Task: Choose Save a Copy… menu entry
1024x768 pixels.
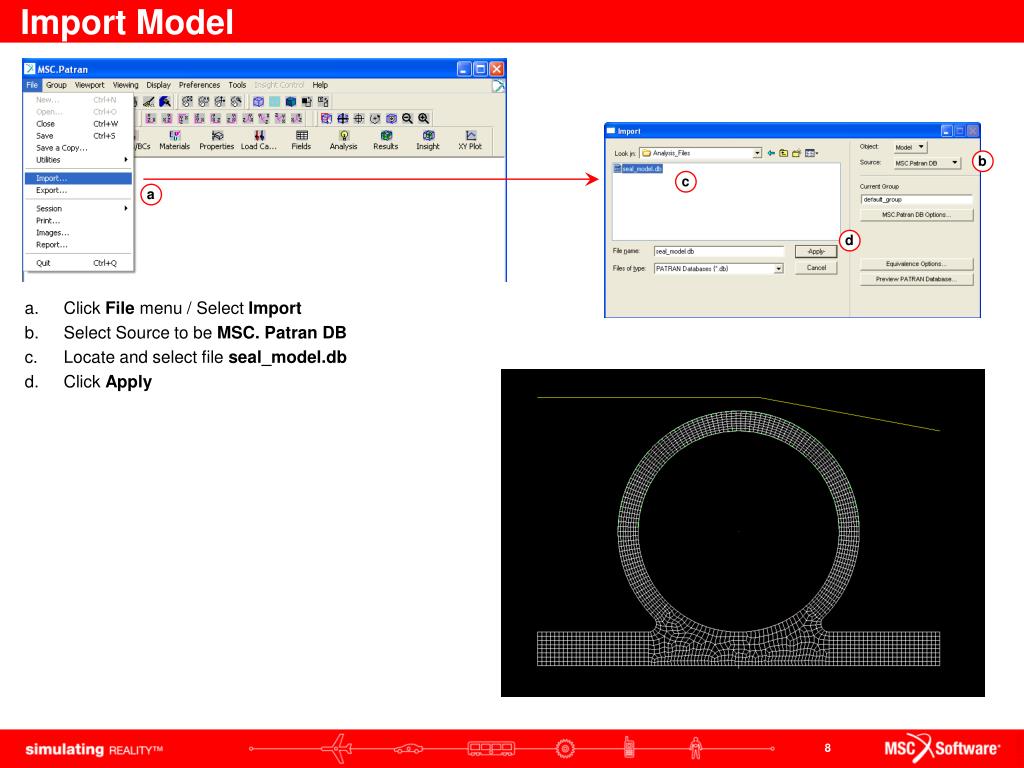Action: 78,148
